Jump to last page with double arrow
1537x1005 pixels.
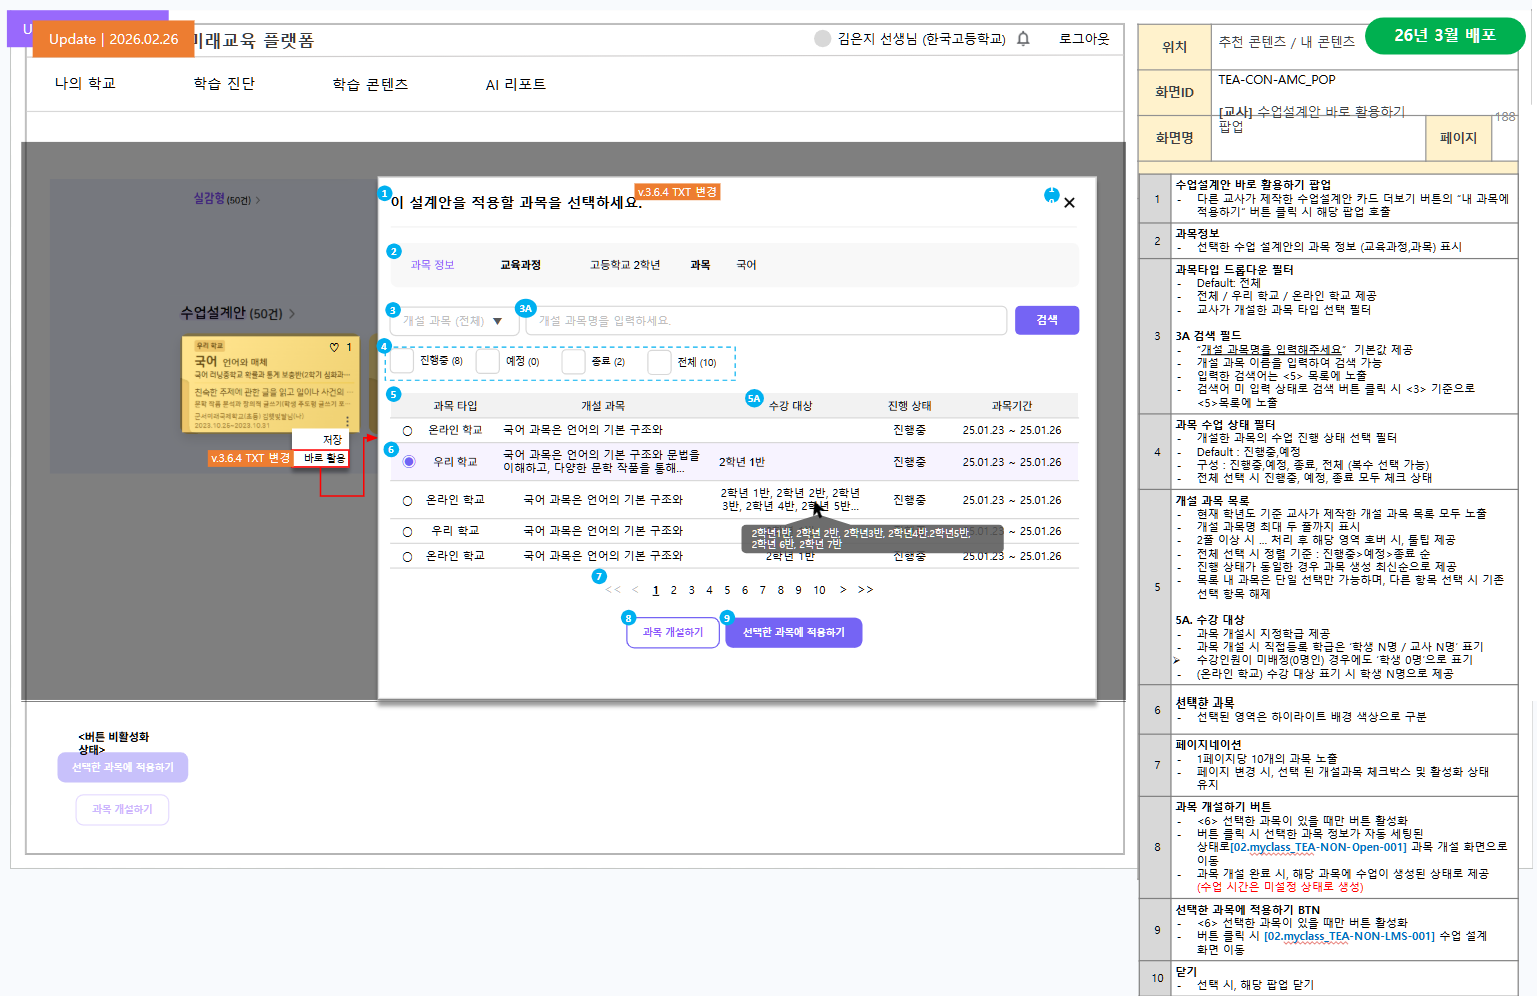[865, 590]
